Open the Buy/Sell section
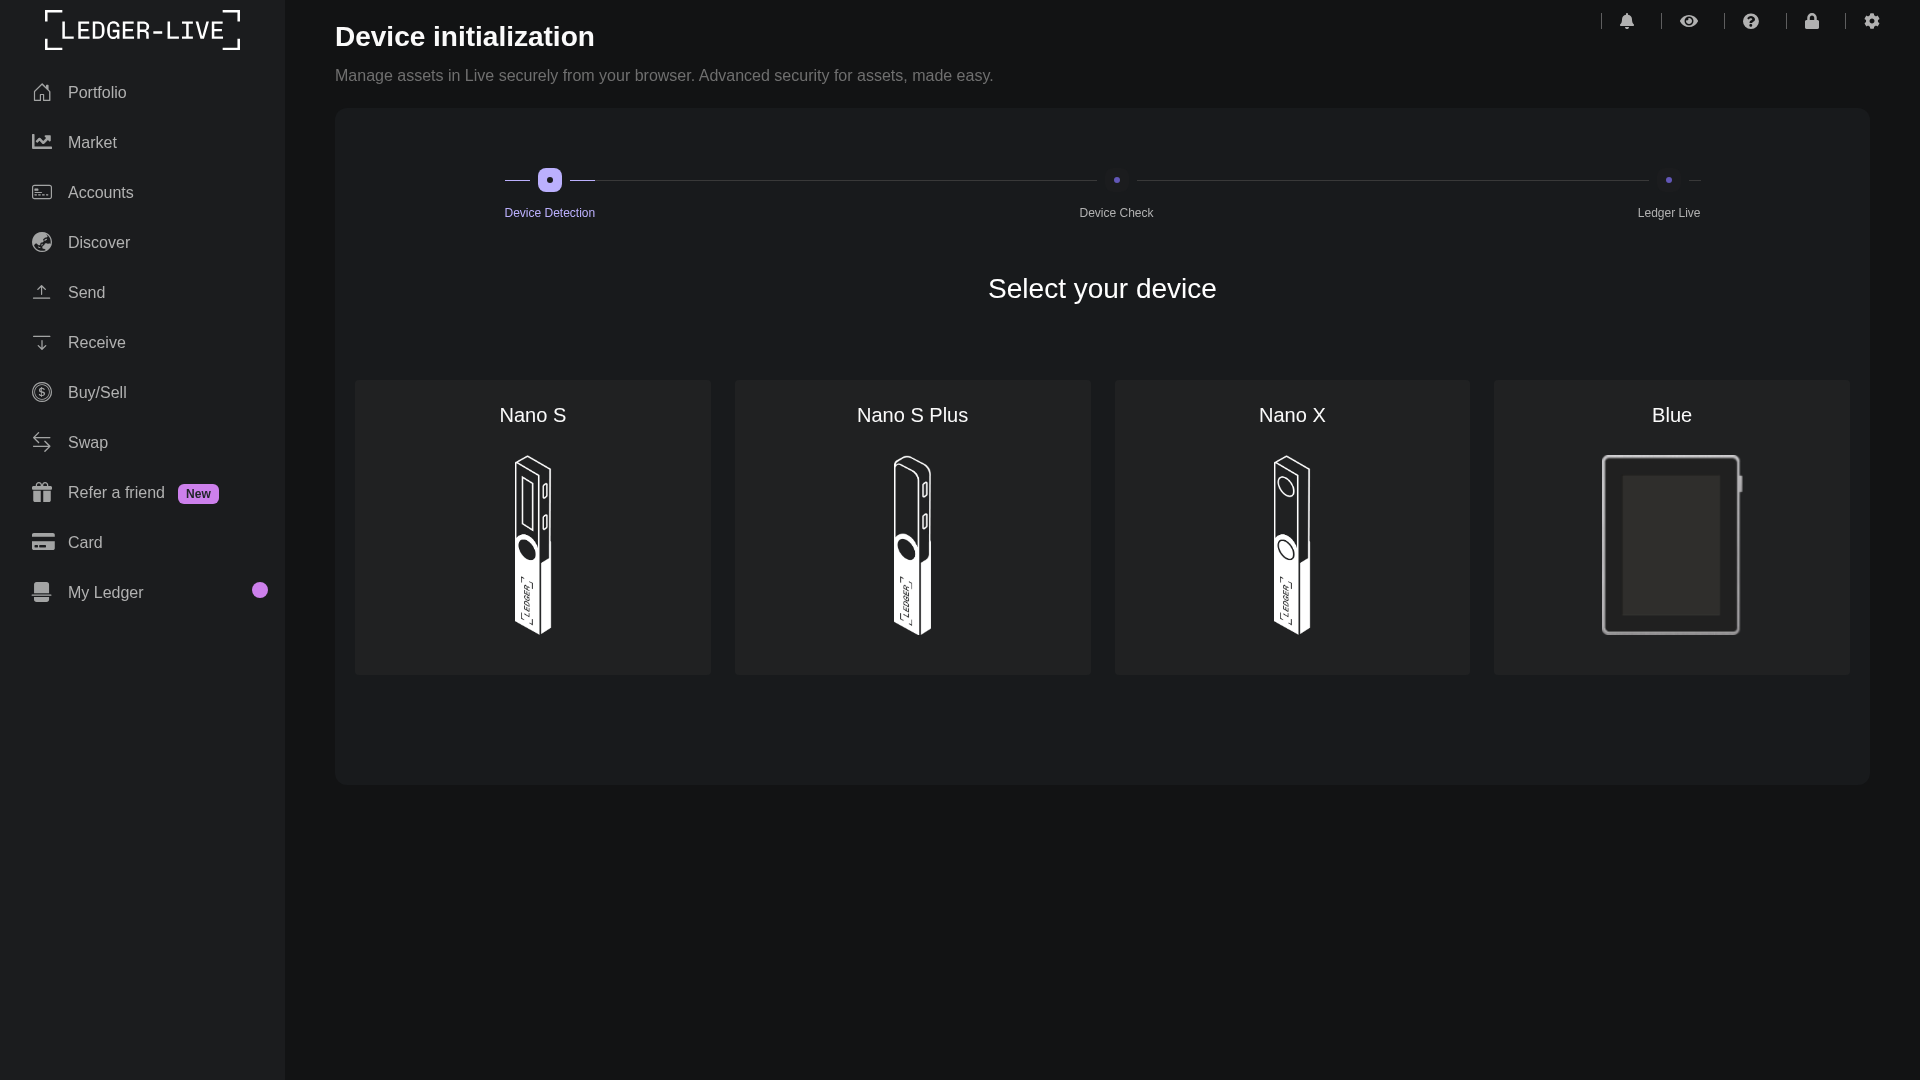The width and height of the screenshot is (1920, 1080). (x=96, y=392)
